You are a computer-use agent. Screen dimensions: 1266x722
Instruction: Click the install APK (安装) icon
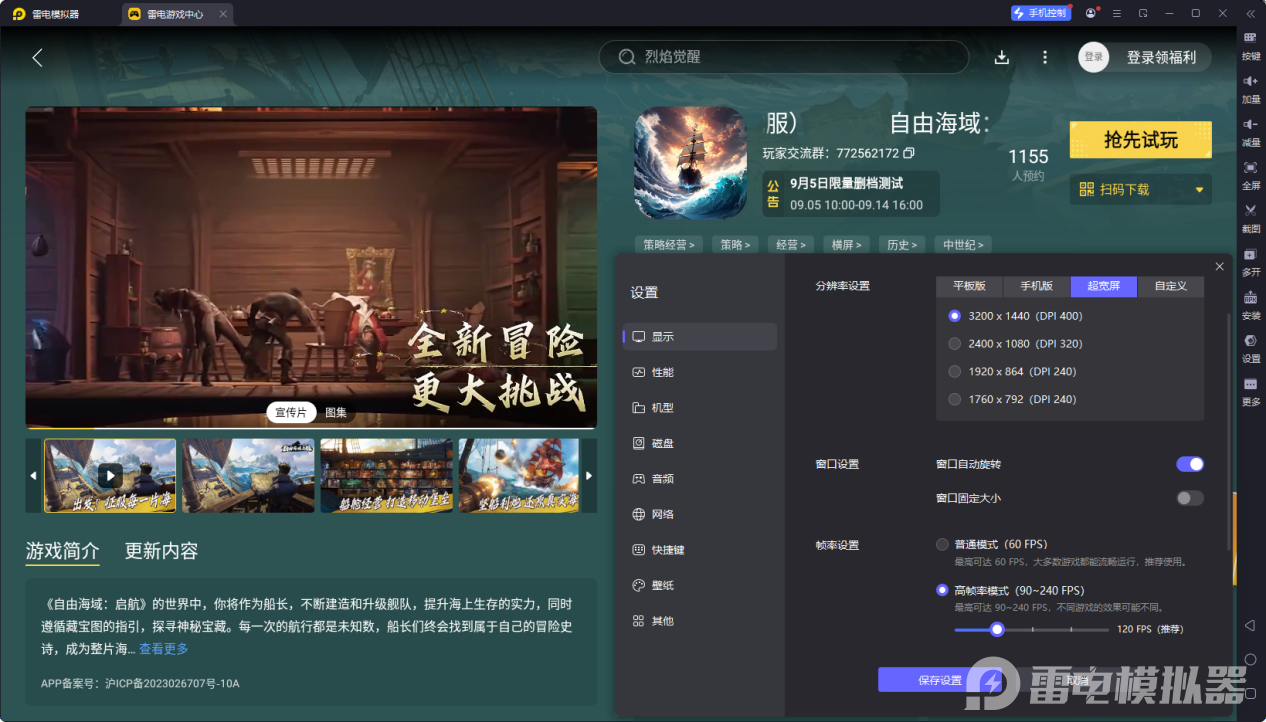[1250, 303]
